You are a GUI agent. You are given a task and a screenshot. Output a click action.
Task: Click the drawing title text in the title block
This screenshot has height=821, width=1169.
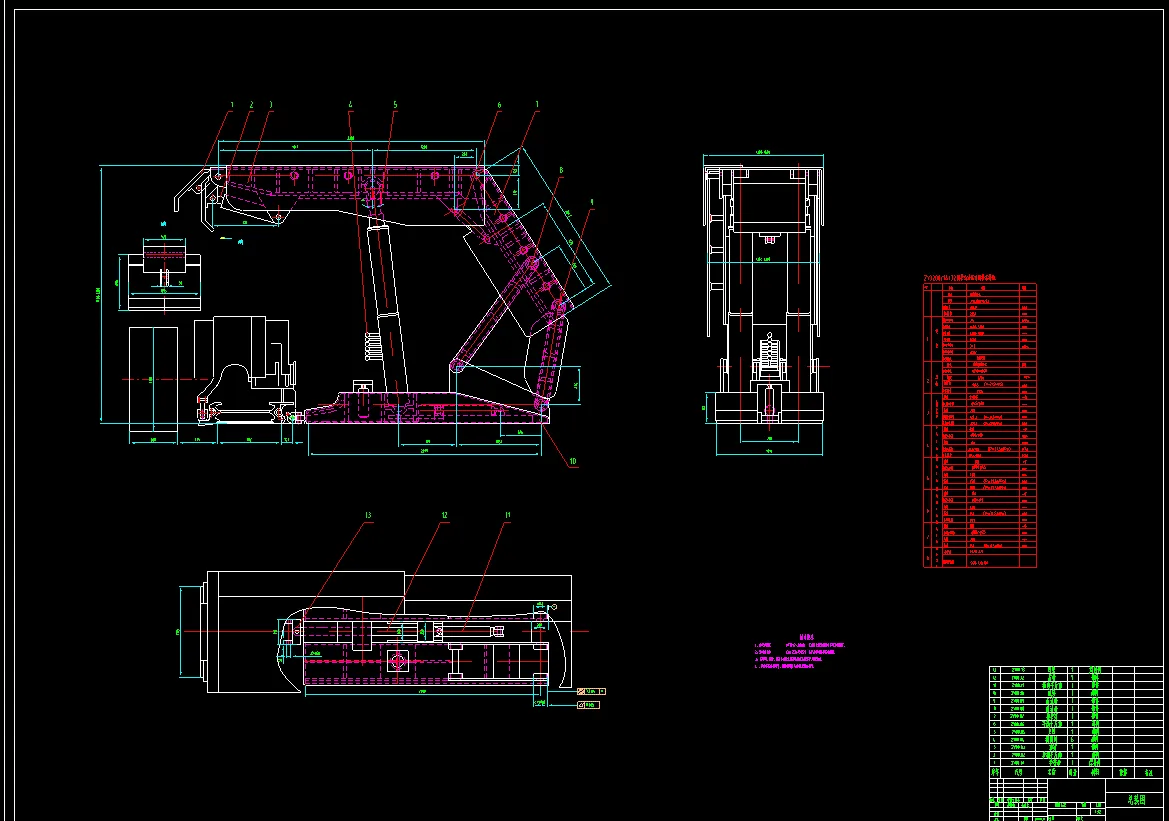click(1134, 800)
